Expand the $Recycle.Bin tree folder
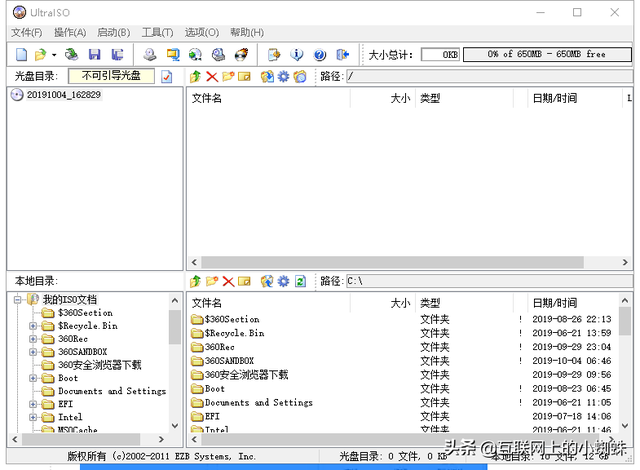Image resolution: width=640 pixels, height=470 pixels. pyautogui.click(x=33, y=326)
